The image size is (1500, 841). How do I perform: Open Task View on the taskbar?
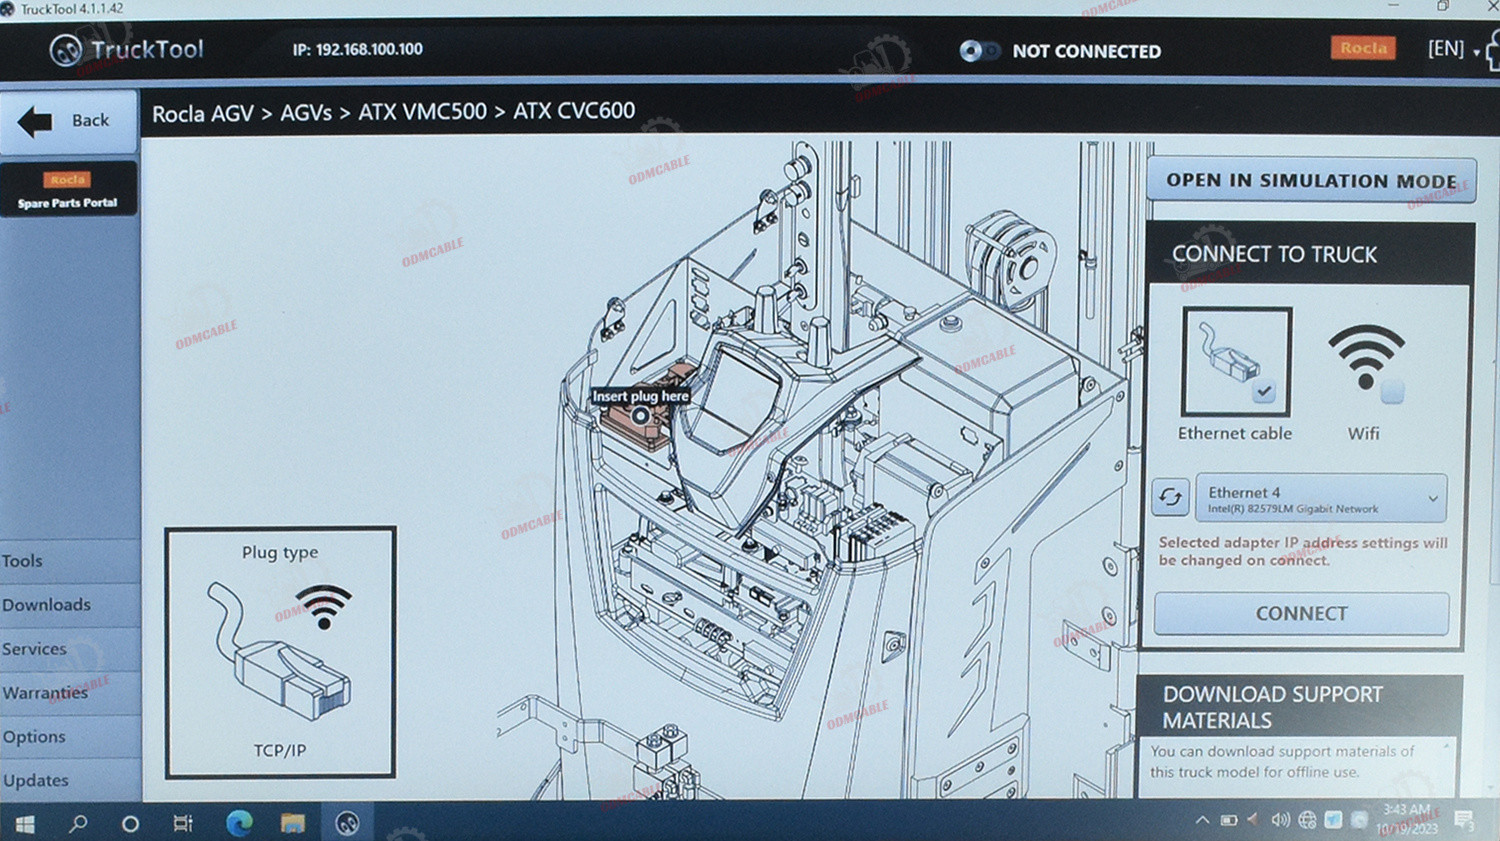pos(183,823)
